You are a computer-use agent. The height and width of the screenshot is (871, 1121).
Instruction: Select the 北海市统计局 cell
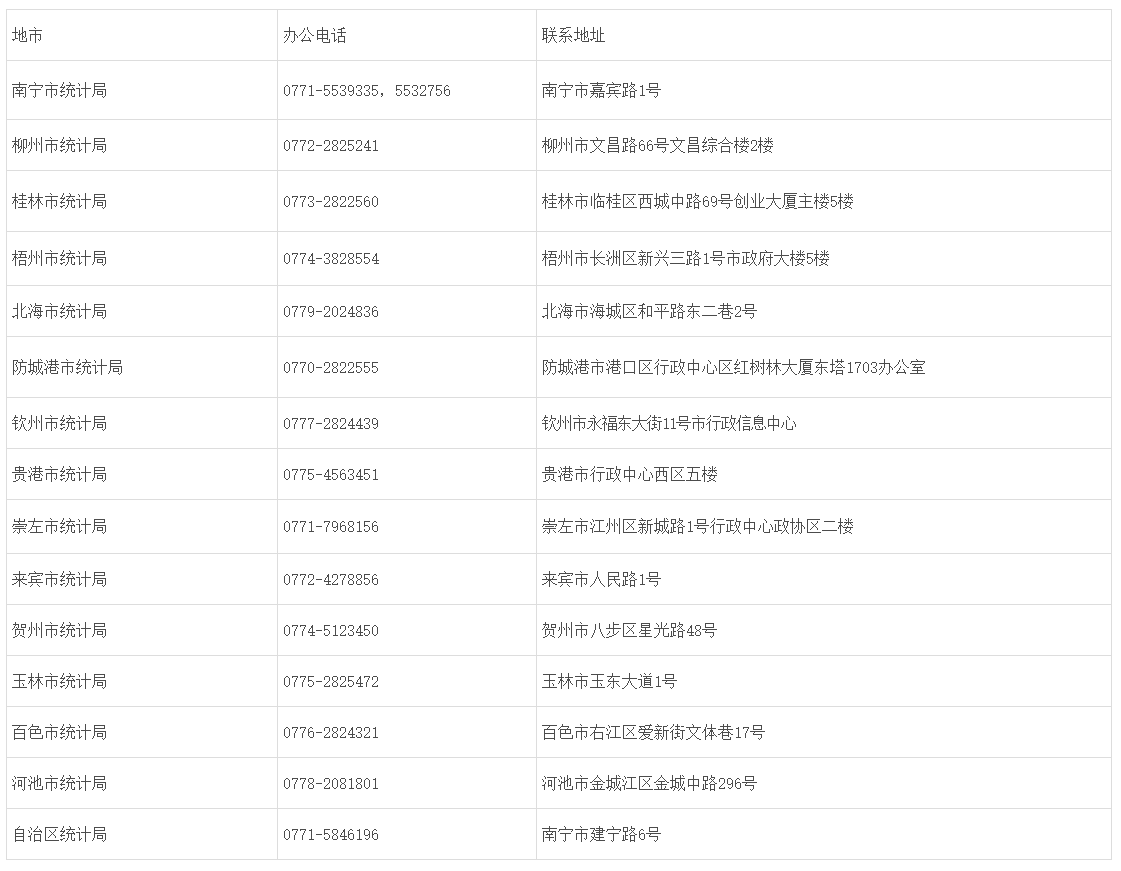(142, 311)
